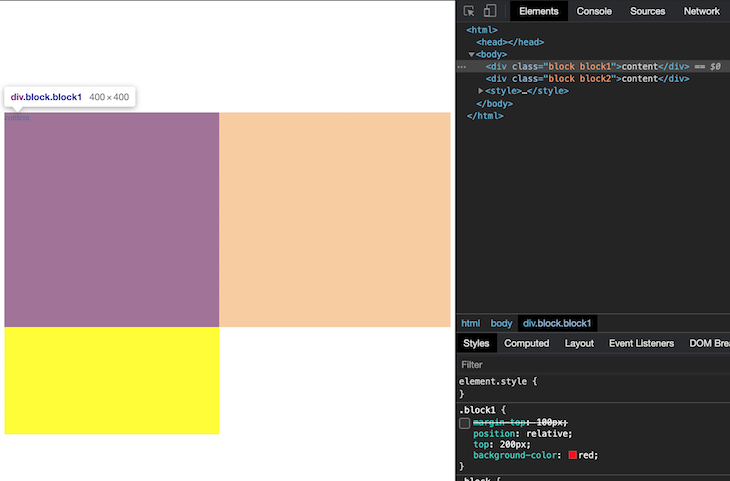Image resolution: width=730 pixels, height=481 pixels.
Task: Switch to the Sources tab
Action: pyautogui.click(x=647, y=11)
